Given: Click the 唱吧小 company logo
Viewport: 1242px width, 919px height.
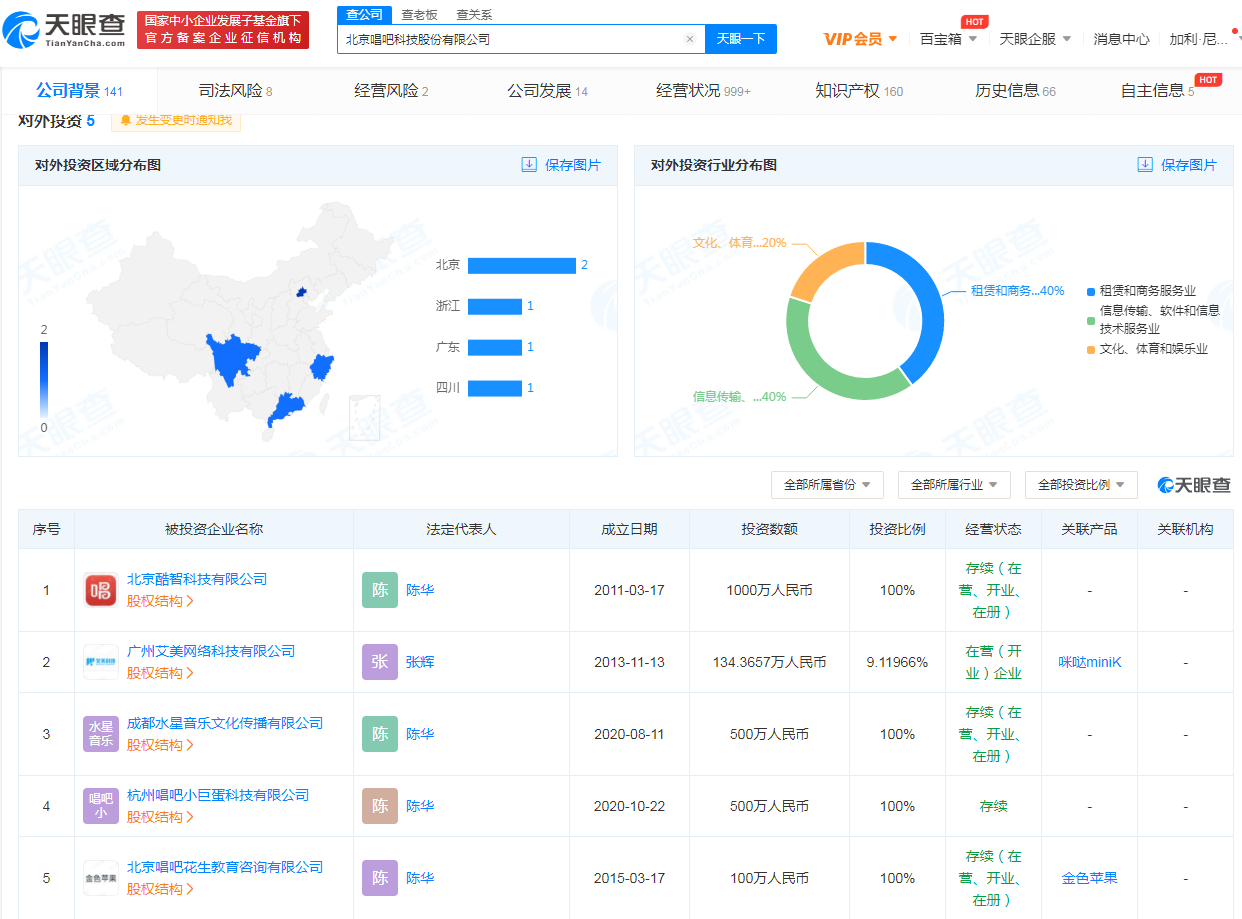Looking at the screenshot, I should [101, 806].
